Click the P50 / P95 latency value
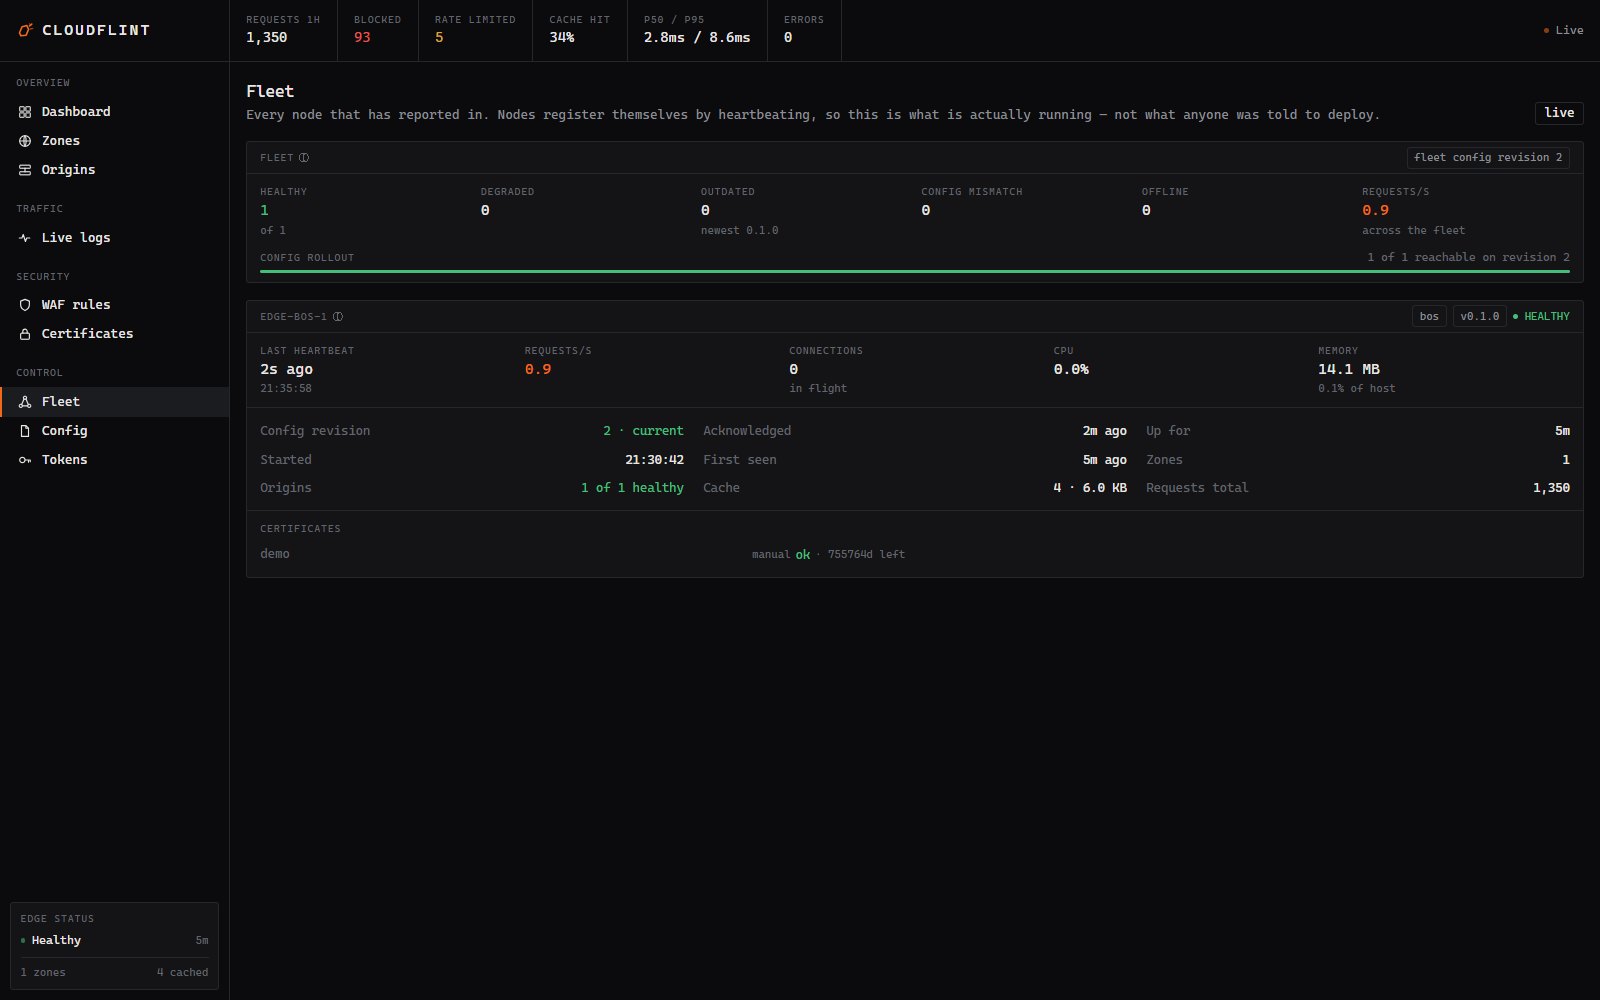 tap(697, 38)
